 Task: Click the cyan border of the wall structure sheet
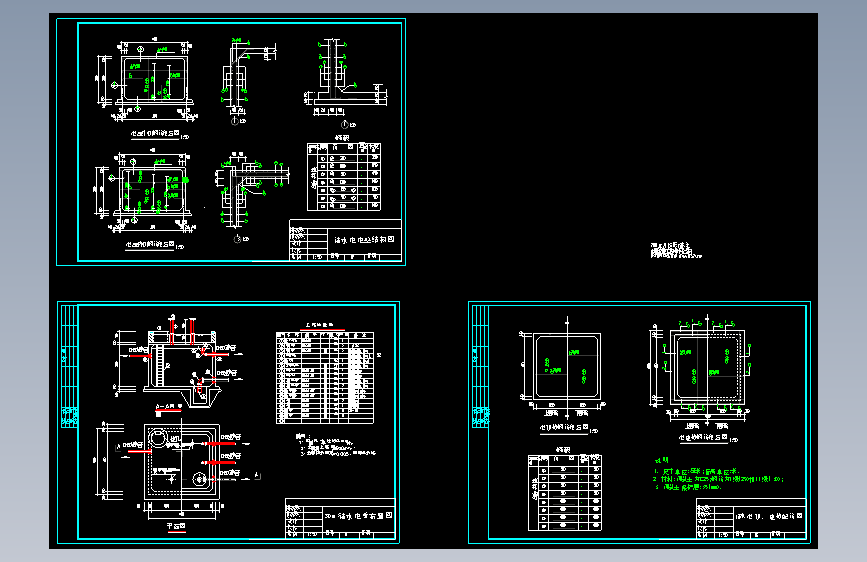pos(231,142)
